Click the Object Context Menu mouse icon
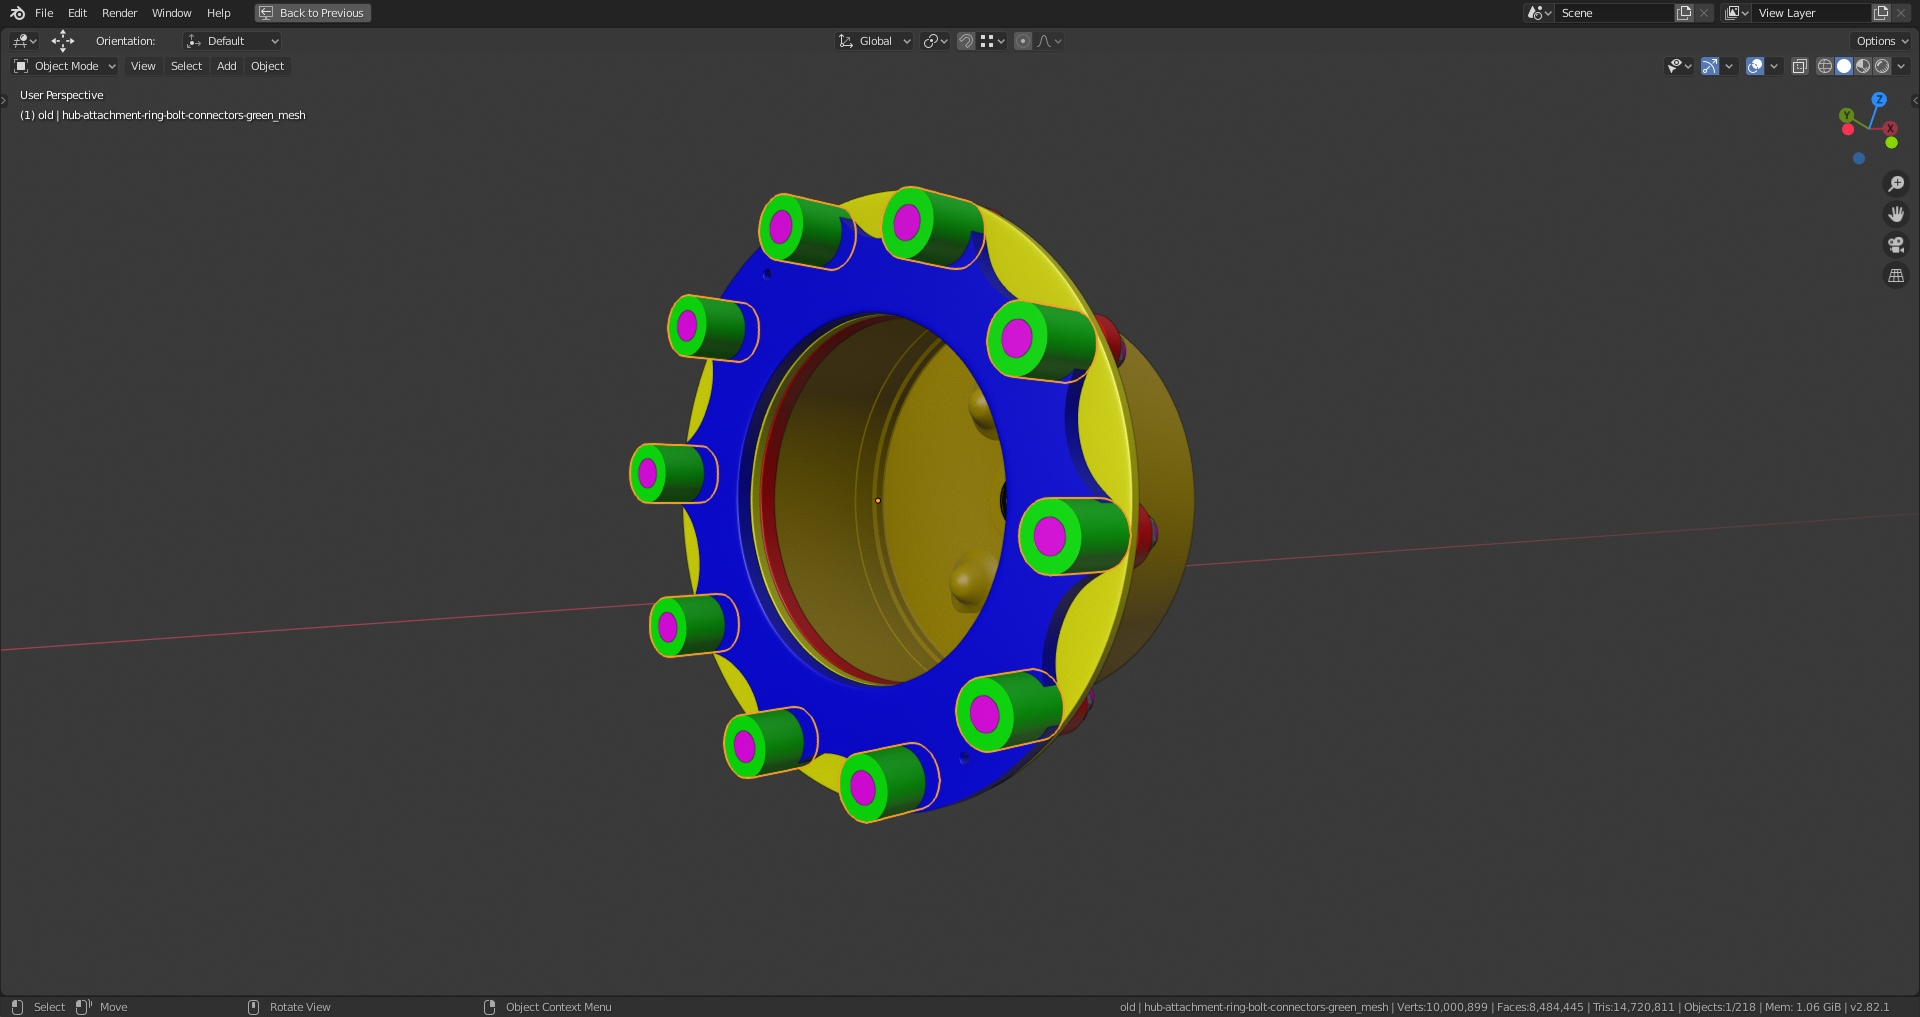This screenshot has width=1920, height=1017. pyautogui.click(x=489, y=1007)
